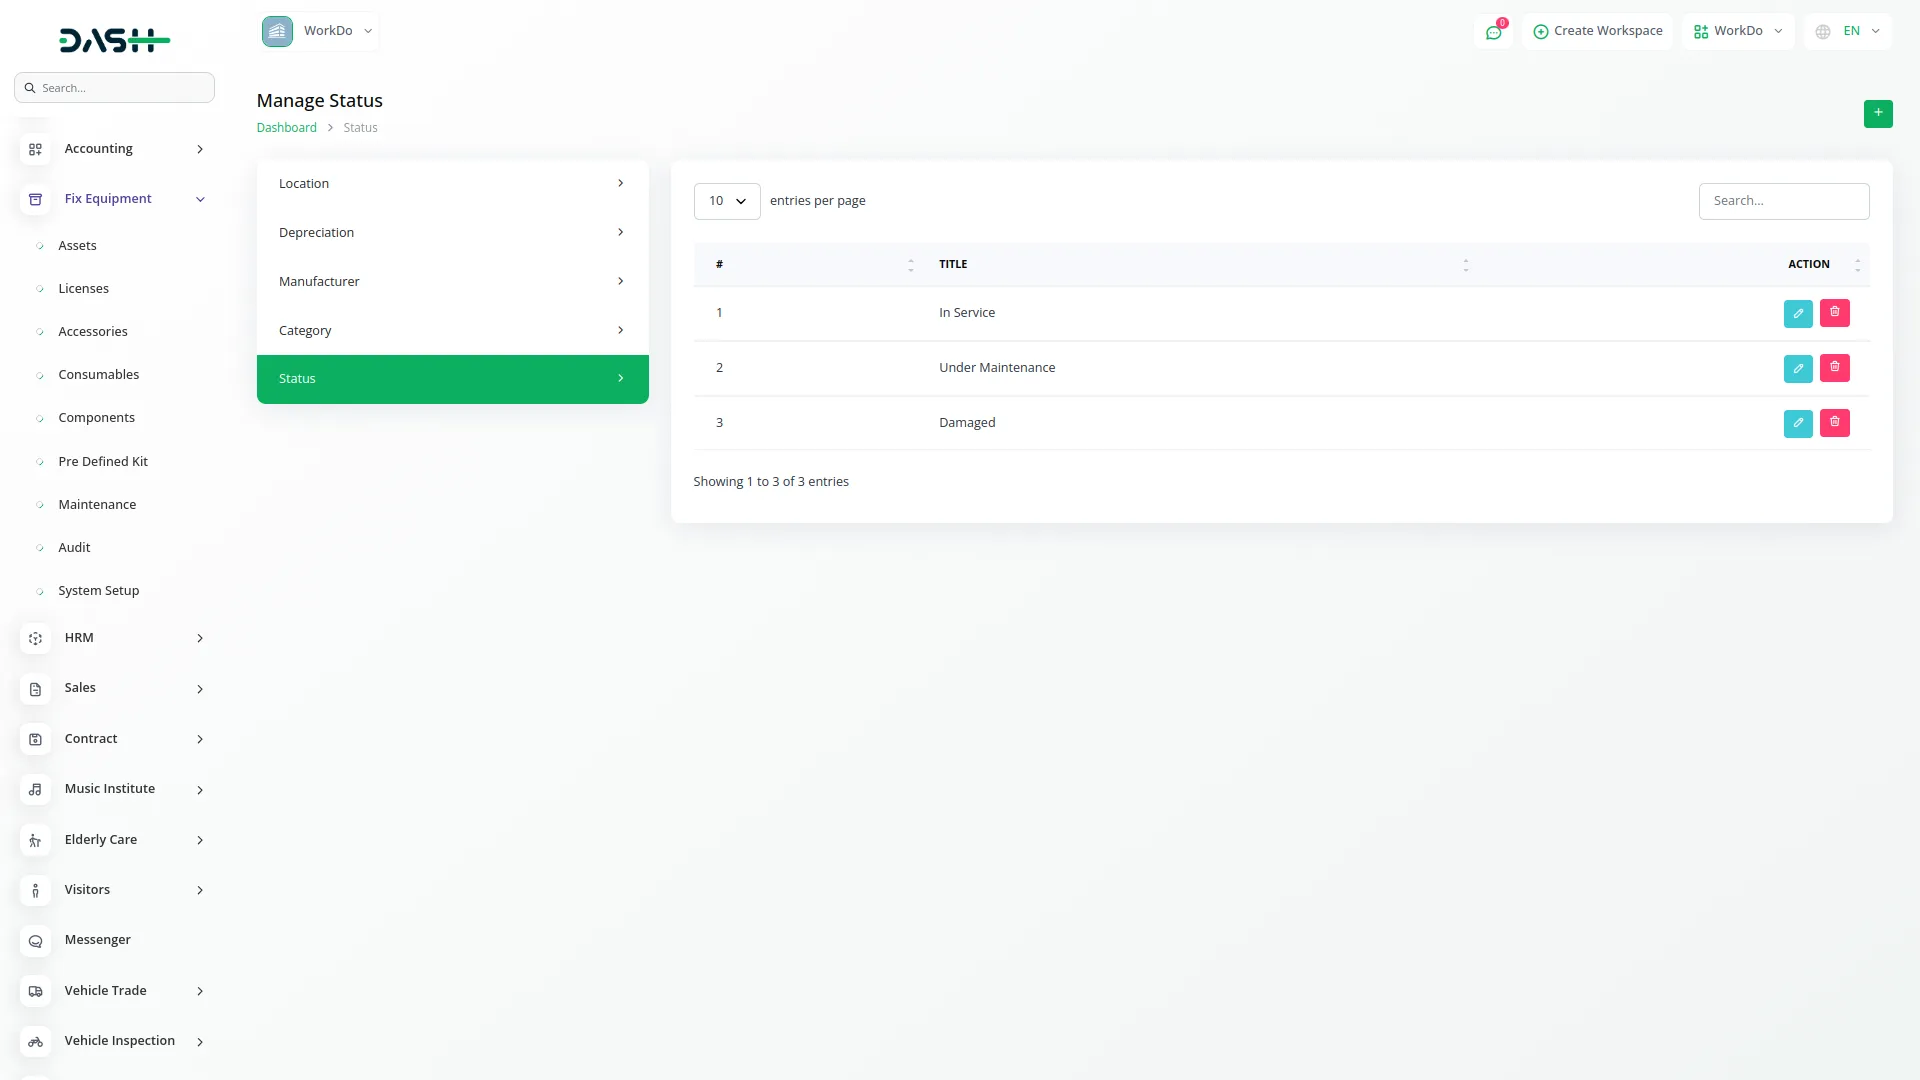Delete the Damaged status row
This screenshot has width=1920, height=1080.
1834,423
